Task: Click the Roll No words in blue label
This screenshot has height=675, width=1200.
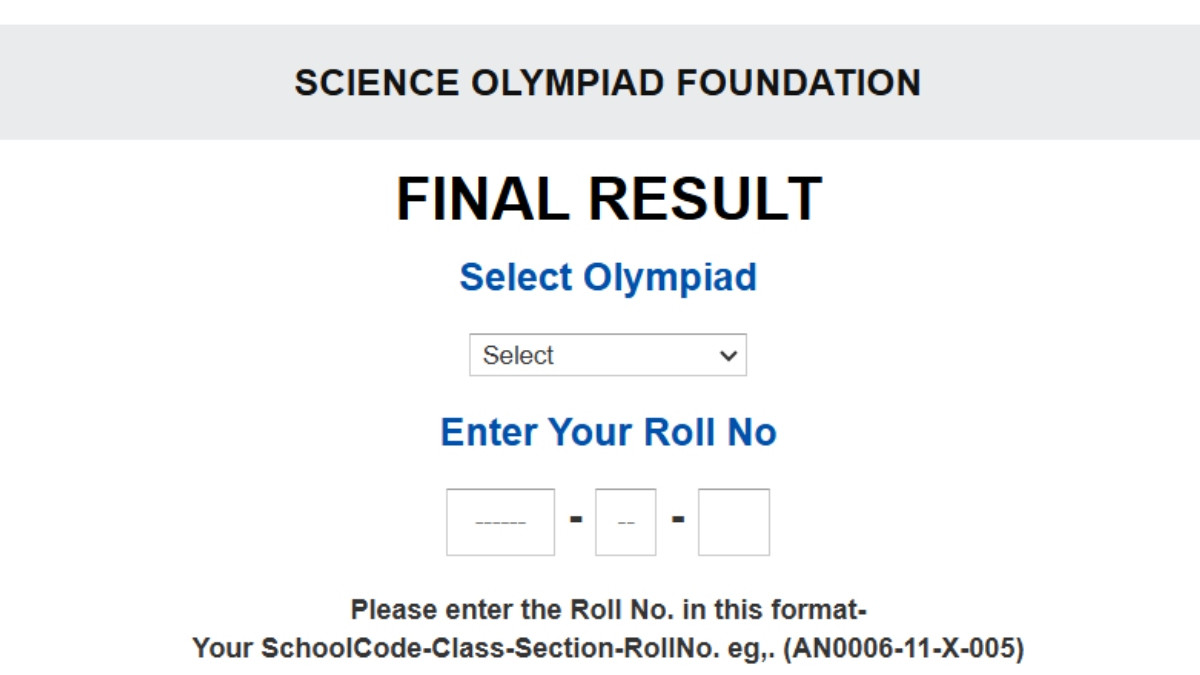Action: coord(710,432)
